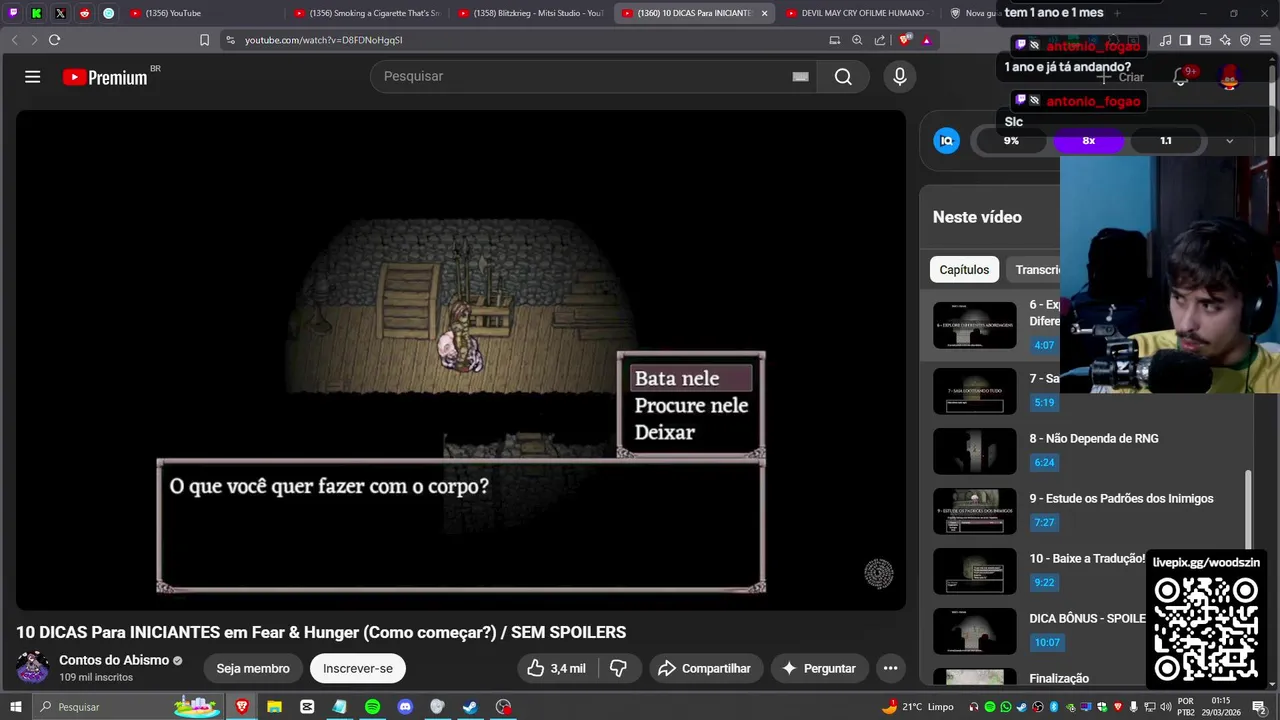Click the video title text
The height and width of the screenshot is (720, 1280).
pyautogui.click(x=321, y=632)
